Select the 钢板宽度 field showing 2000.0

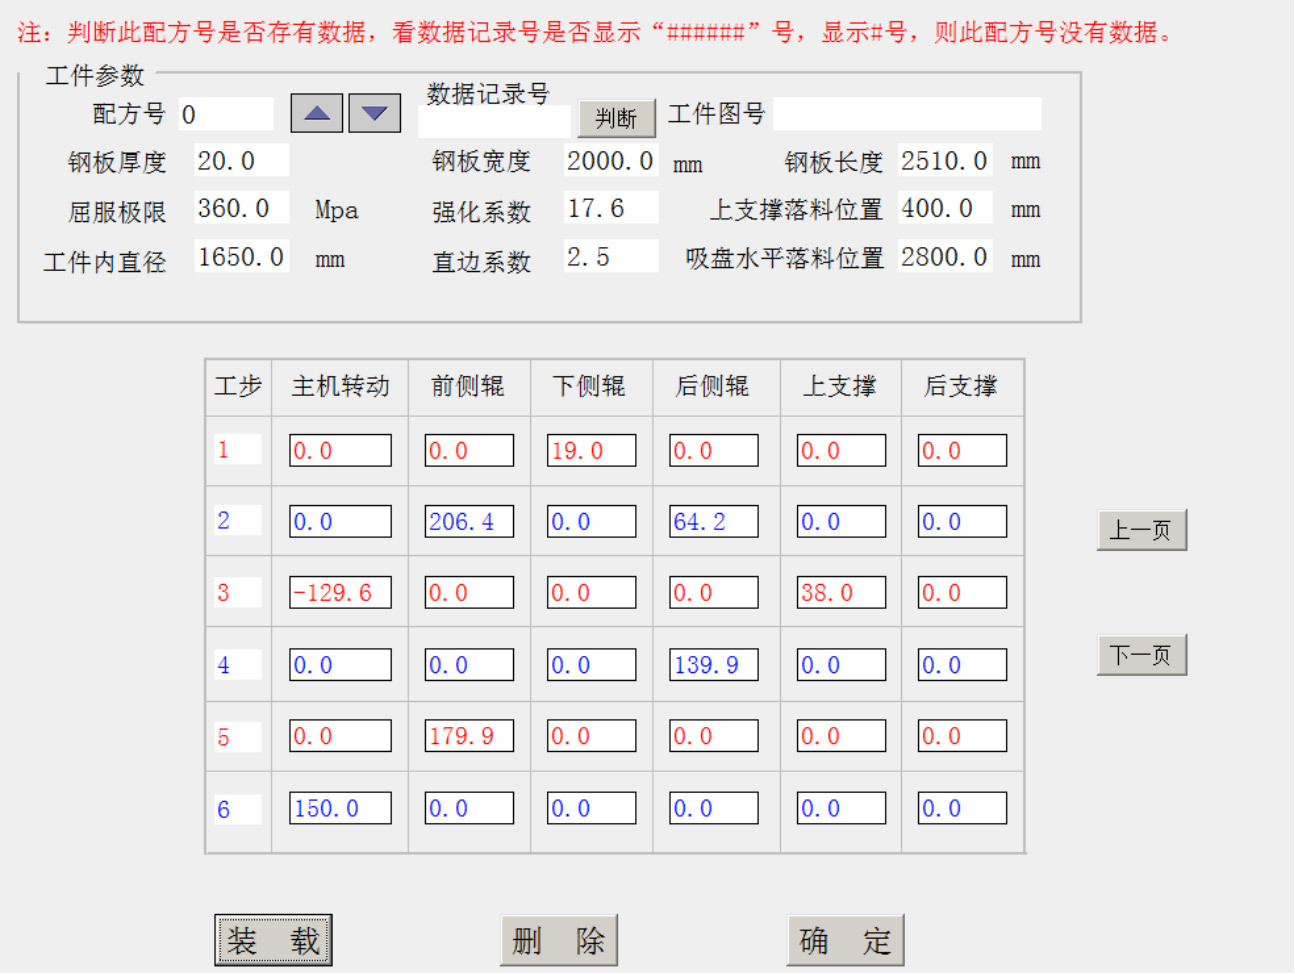(x=610, y=161)
